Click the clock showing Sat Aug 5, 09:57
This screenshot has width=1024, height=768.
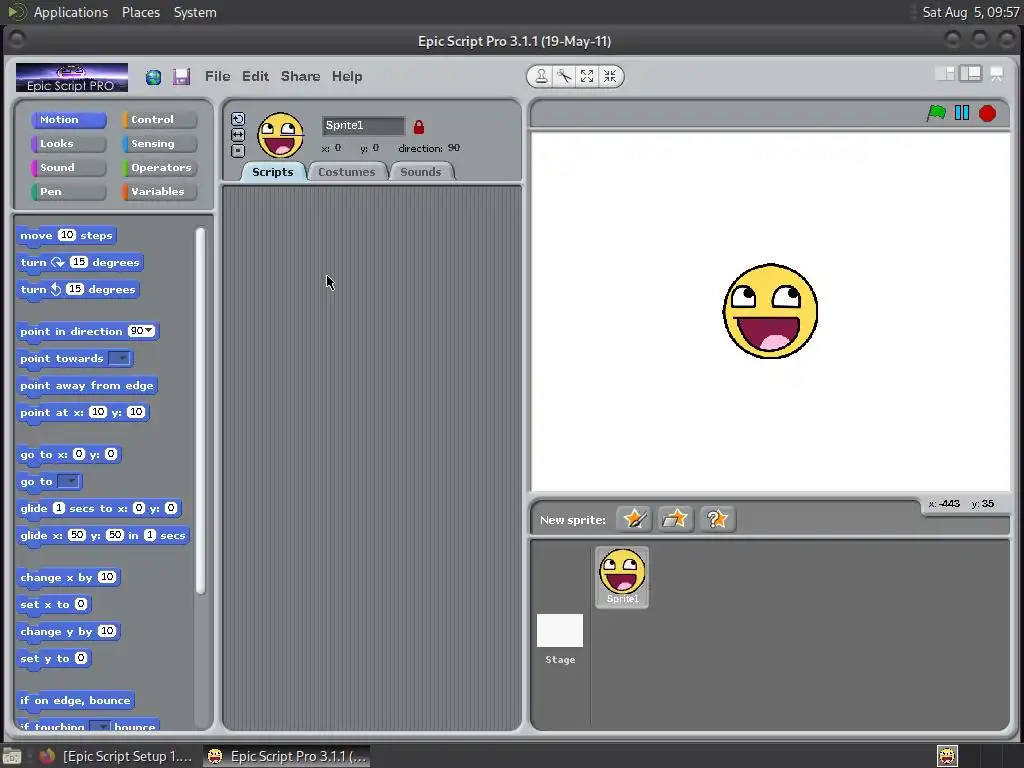coord(970,12)
